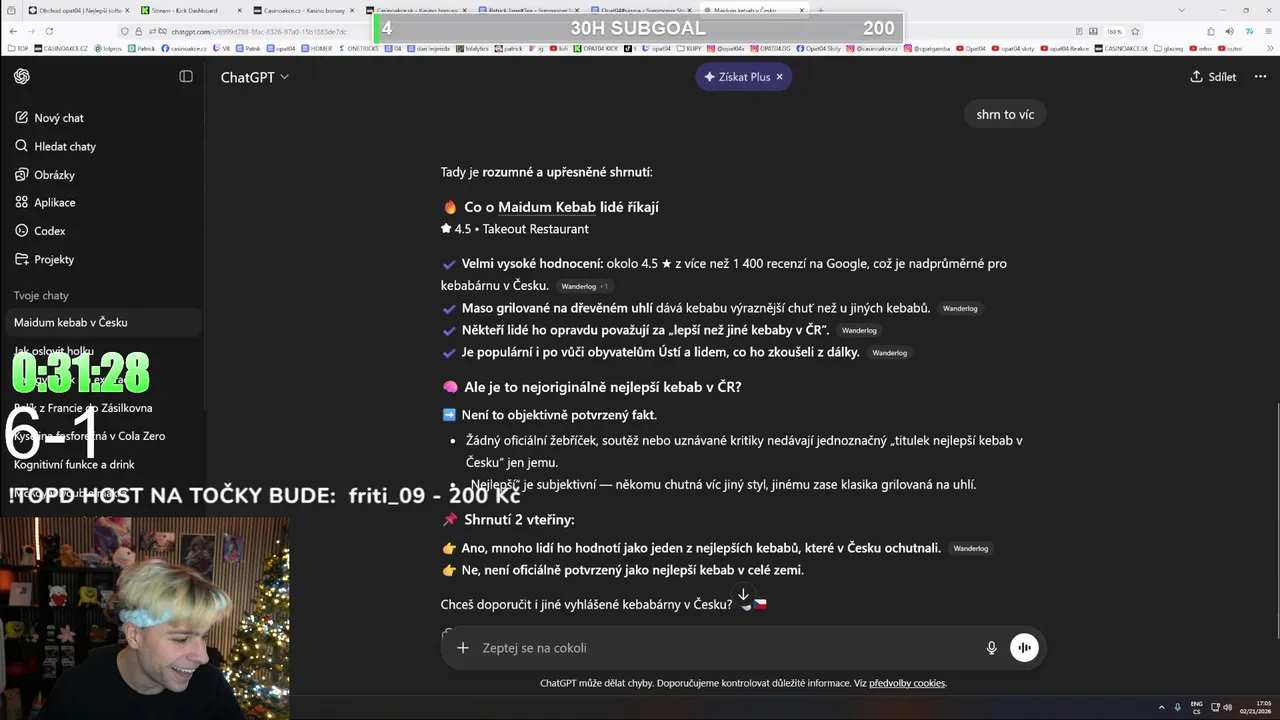
Task: Open the ChatGPT model selector dropdown
Action: 254,77
